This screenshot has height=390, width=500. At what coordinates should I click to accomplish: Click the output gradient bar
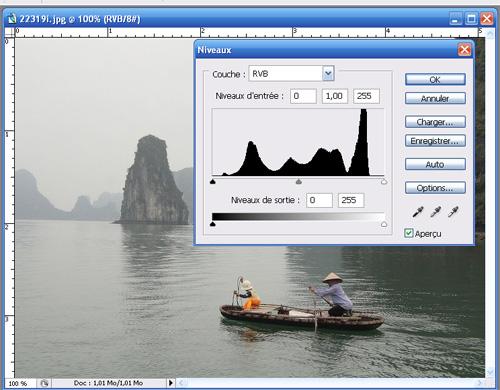[x=298, y=217]
